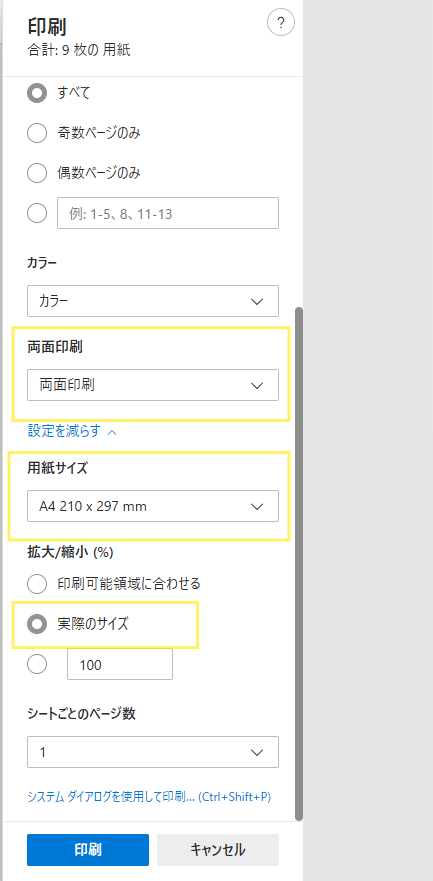This screenshot has height=881, width=433.
Task: Choose 実際のサイズ radio button
Action: tap(37, 624)
